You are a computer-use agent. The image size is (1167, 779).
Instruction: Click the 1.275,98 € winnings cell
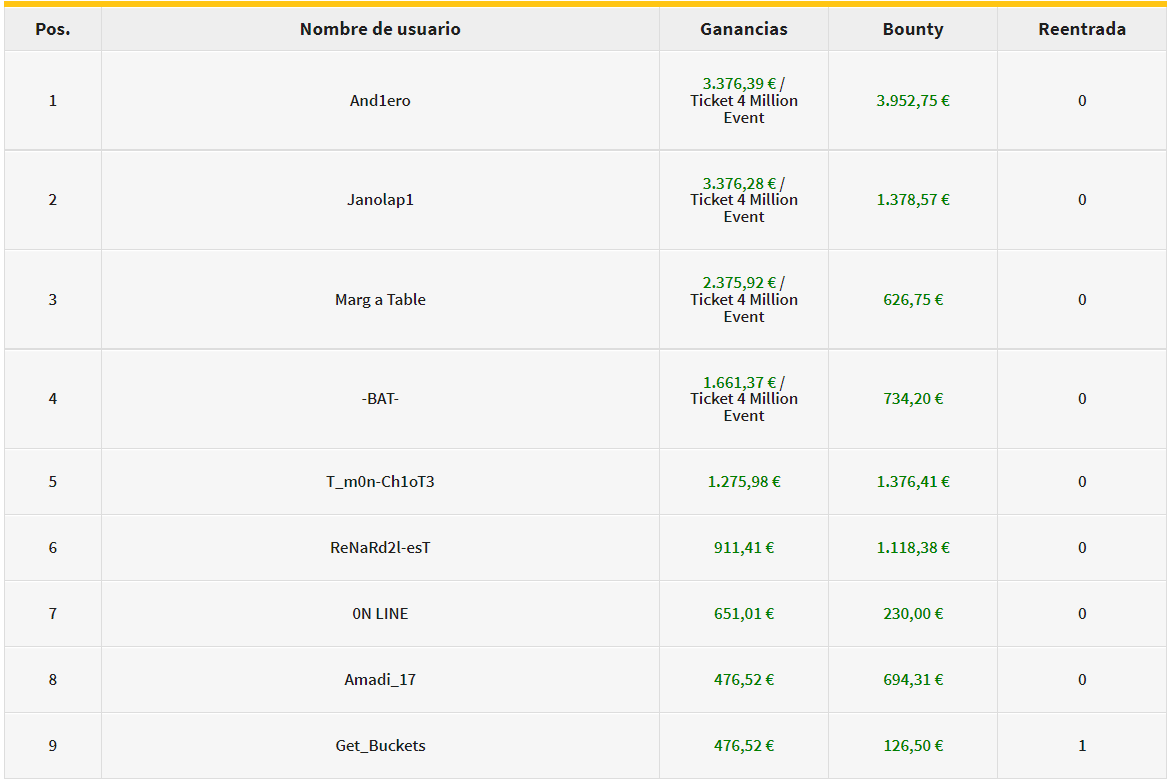(744, 481)
